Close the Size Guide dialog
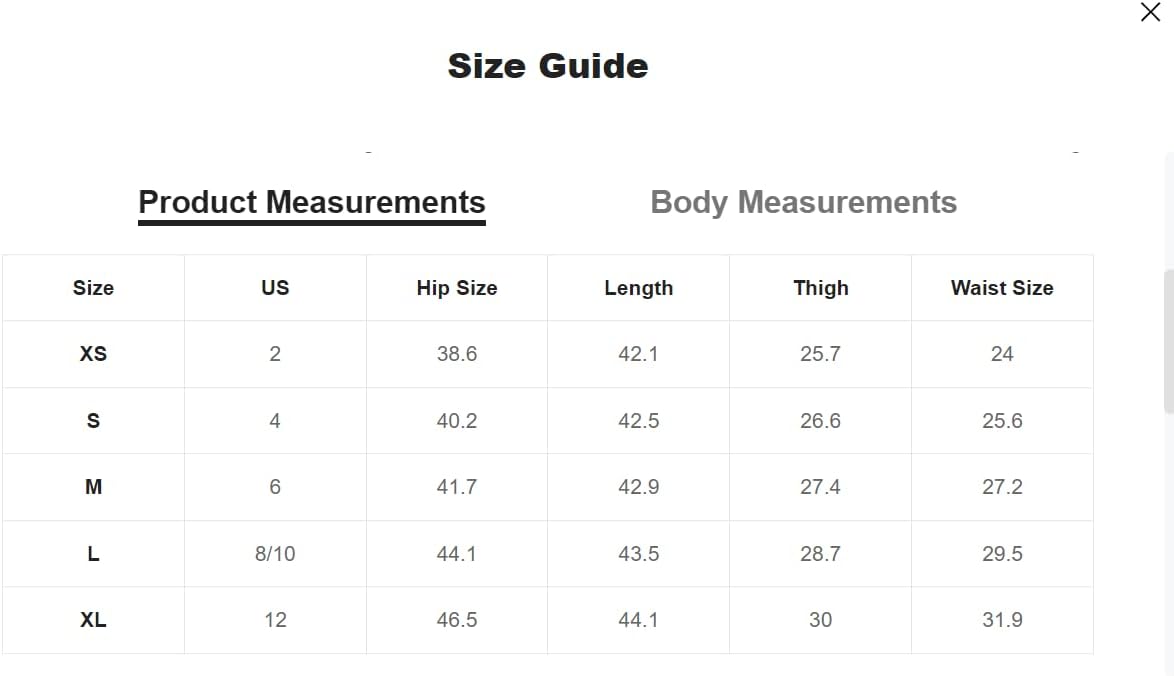The height and width of the screenshot is (676, 1174). (x=1150, y=12)
